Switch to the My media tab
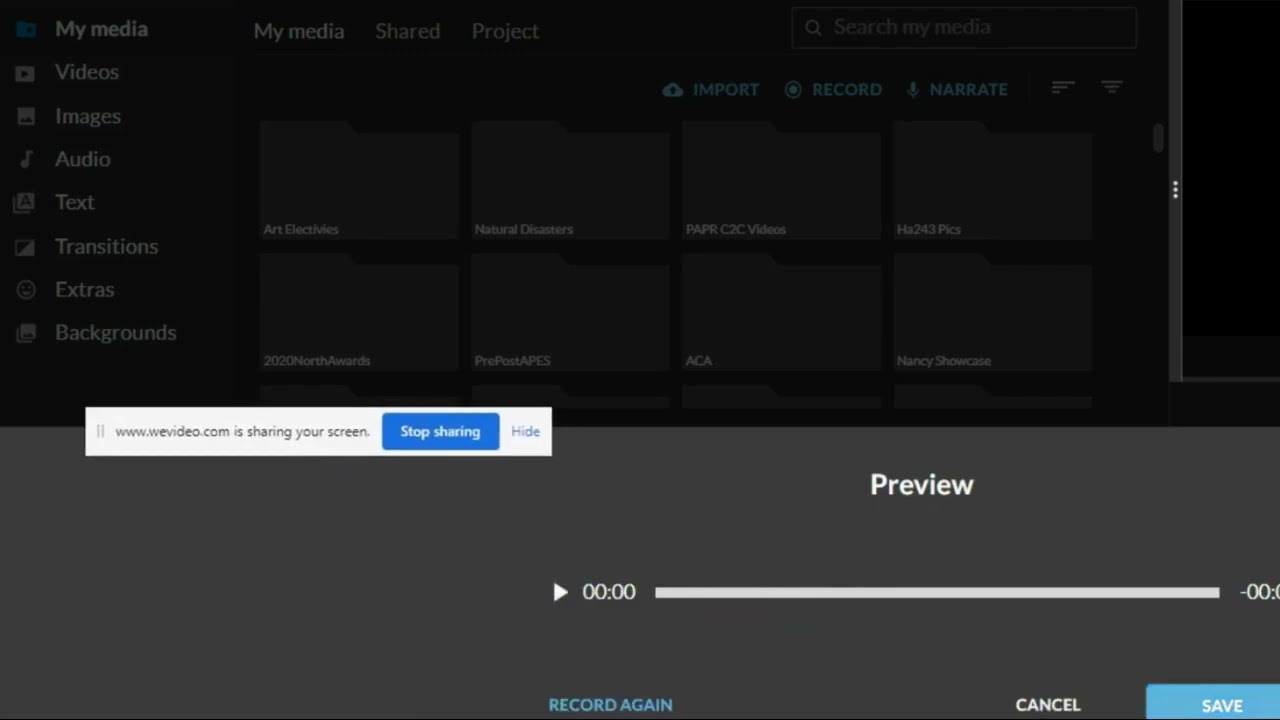Image resolution: width=1280 pixels, height=720 pixels. (x=299, y=31)
